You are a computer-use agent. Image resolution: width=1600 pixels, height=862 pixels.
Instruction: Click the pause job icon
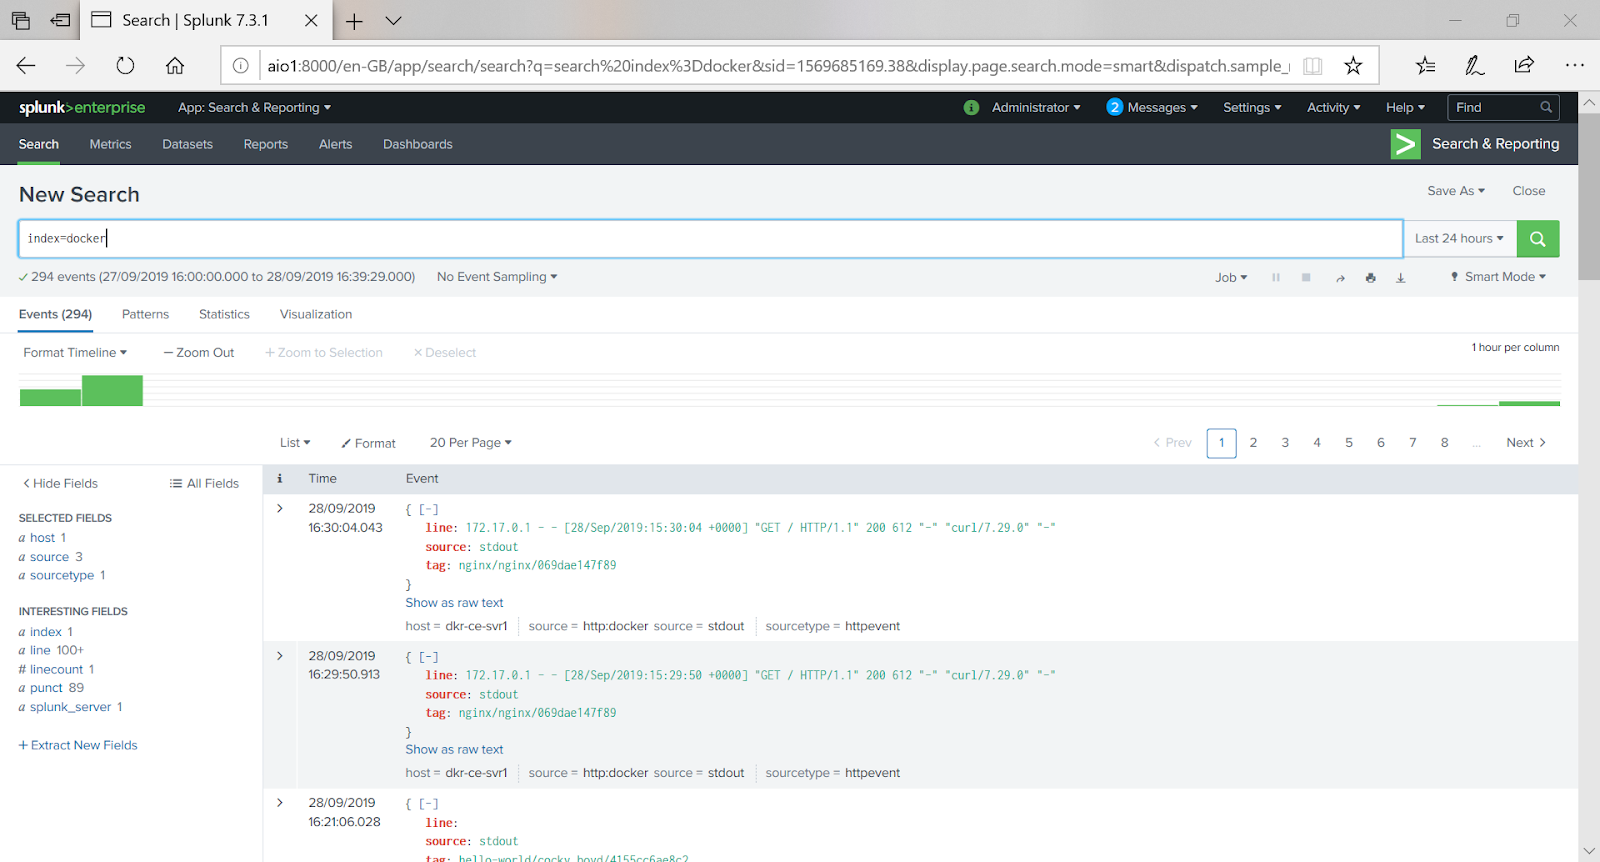(x=1276, y=278)
